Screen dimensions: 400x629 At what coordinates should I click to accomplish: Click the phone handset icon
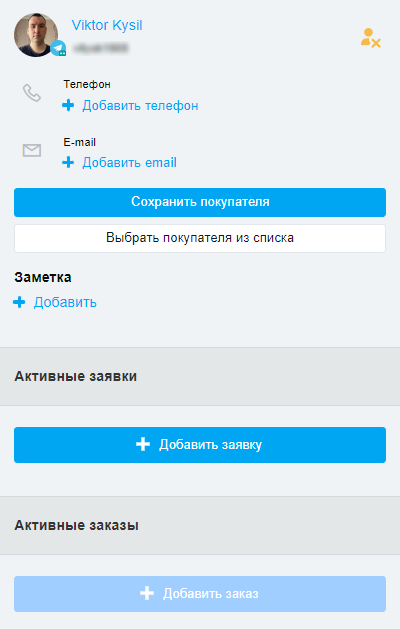32,93
